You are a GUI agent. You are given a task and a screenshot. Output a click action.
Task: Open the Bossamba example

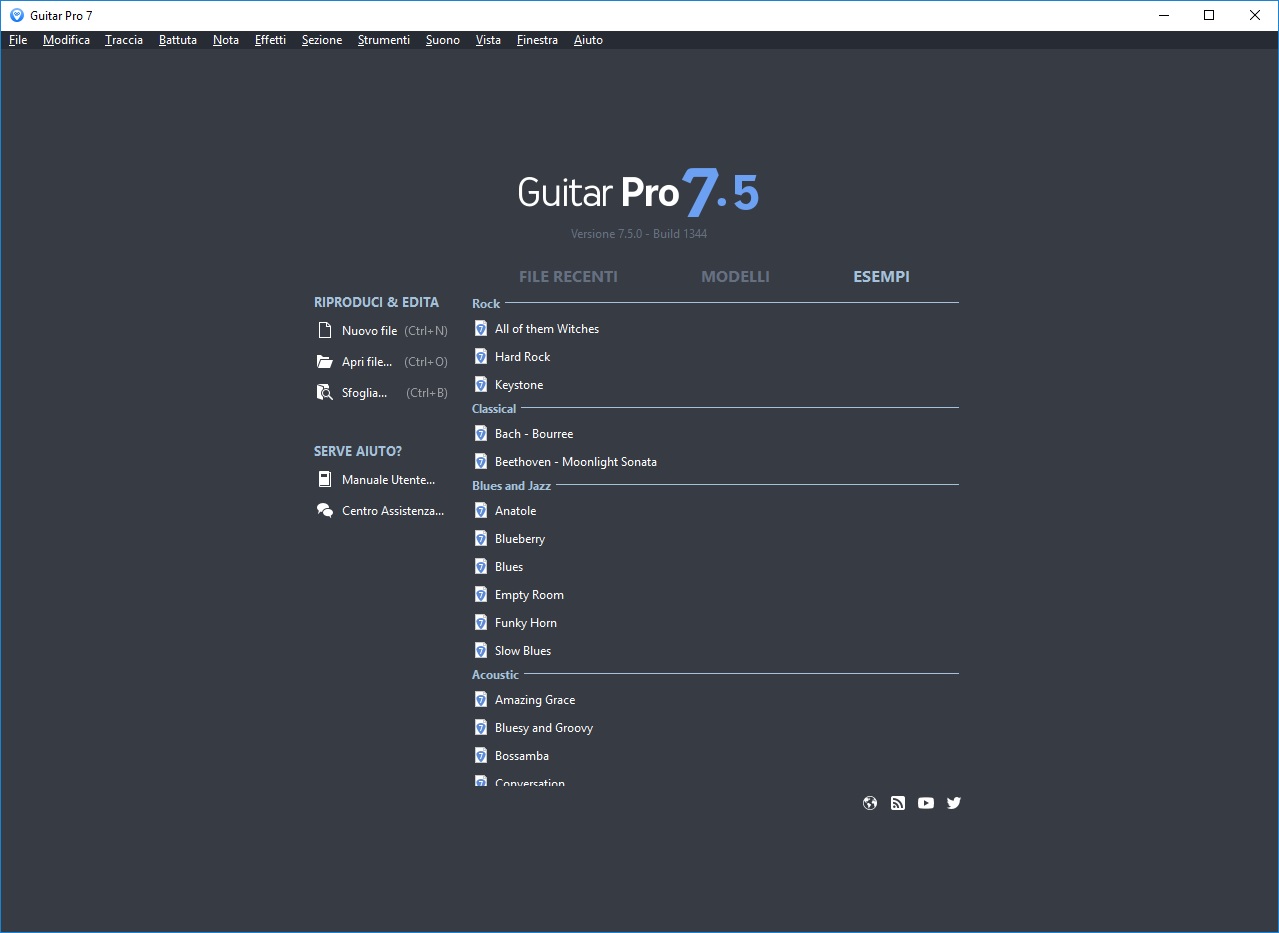[522, 755]
